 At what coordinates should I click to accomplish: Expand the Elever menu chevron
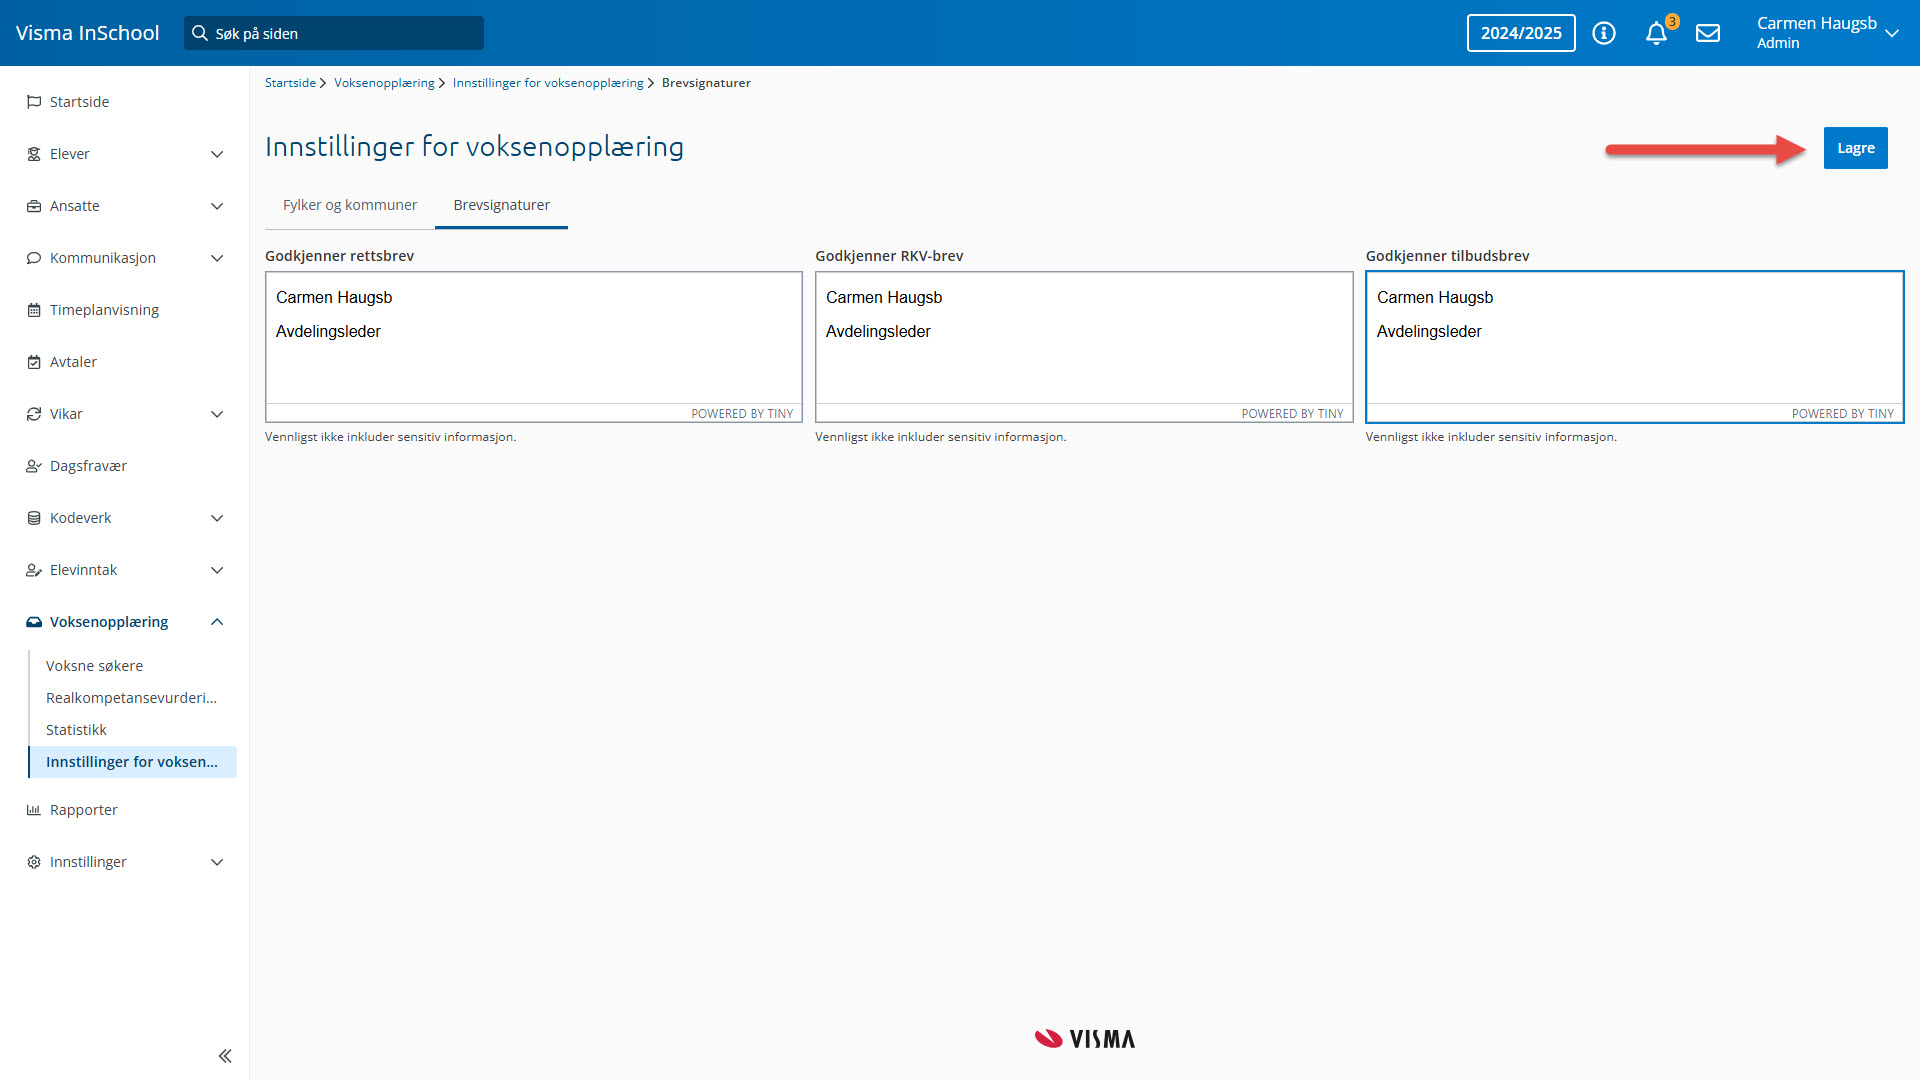[x=217, y=154]
